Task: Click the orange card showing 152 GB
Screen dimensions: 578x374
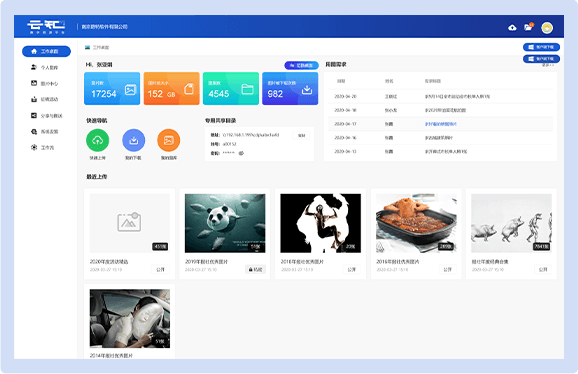Action: coord(171,88)
